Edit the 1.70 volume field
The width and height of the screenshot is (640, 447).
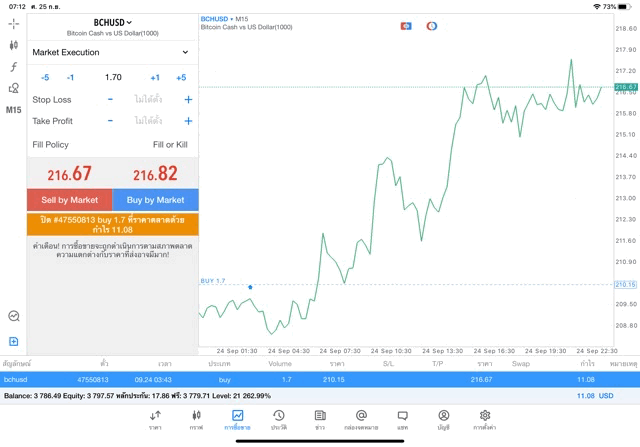point(113,78)
